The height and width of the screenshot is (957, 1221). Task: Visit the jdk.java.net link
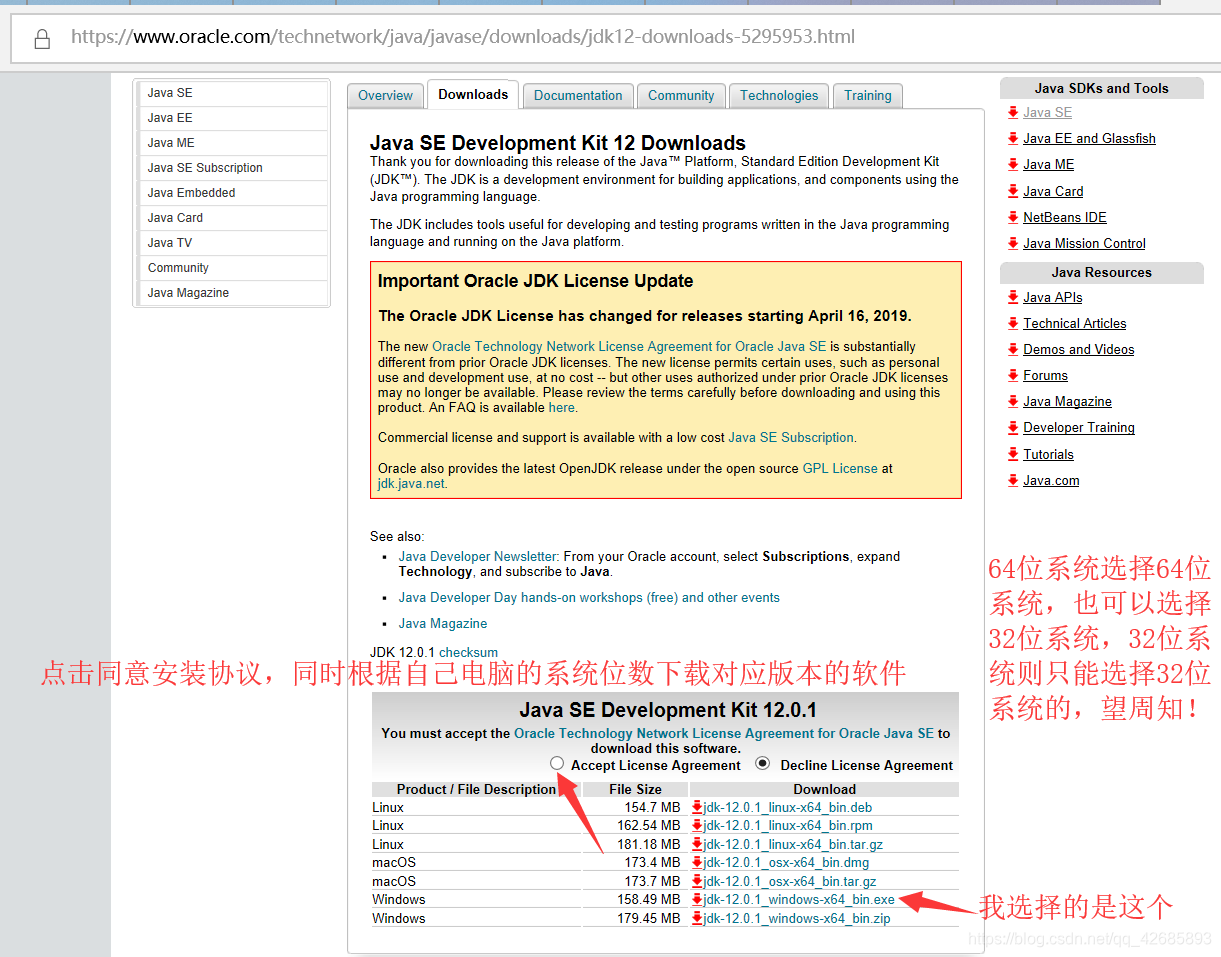[x=411, y=484]
